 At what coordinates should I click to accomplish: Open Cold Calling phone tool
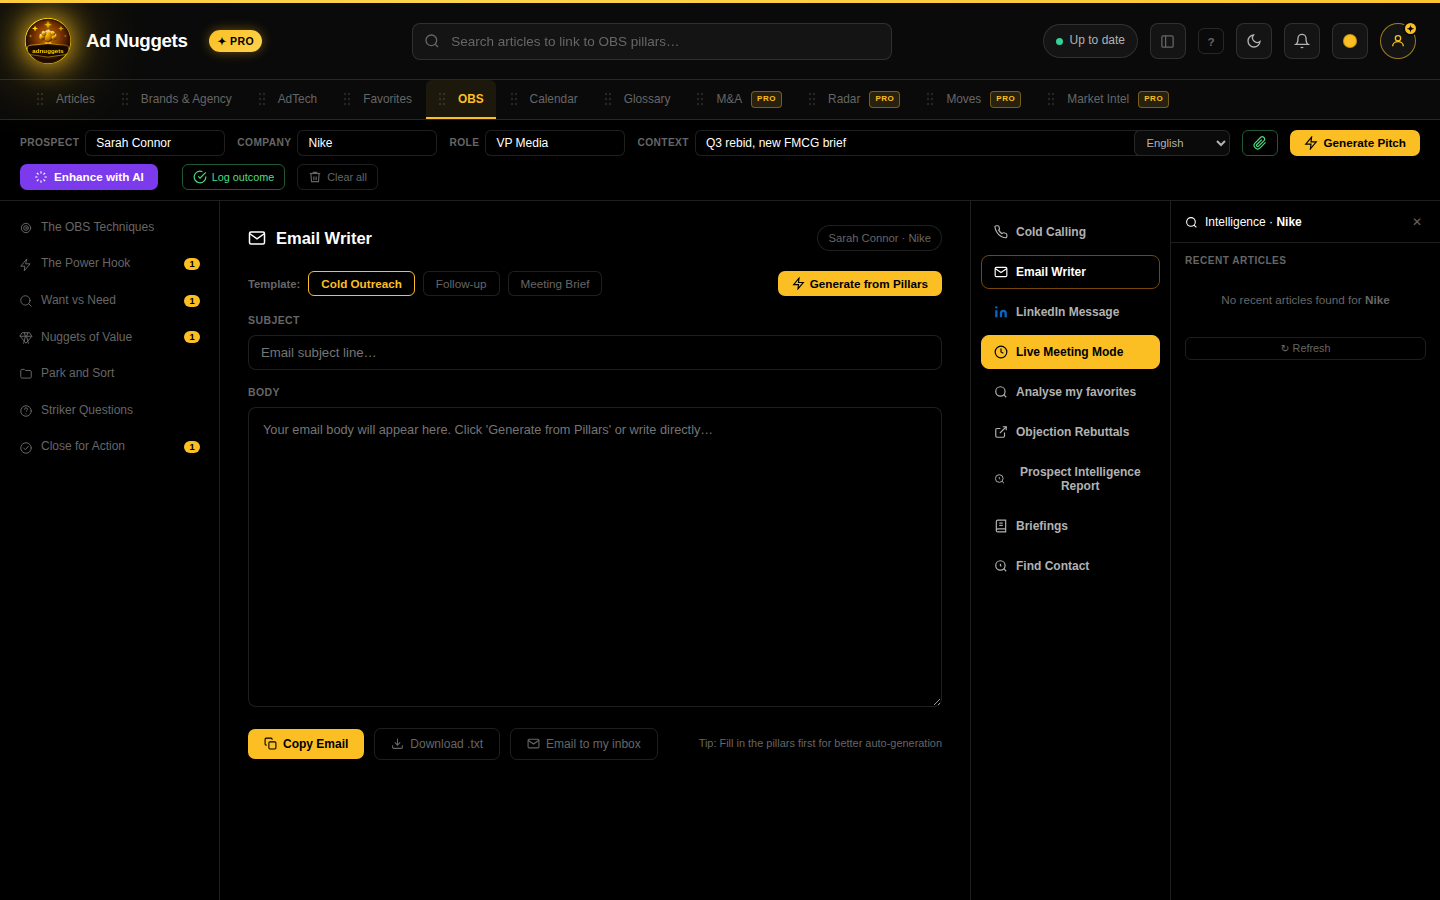tap(1070, 232)
